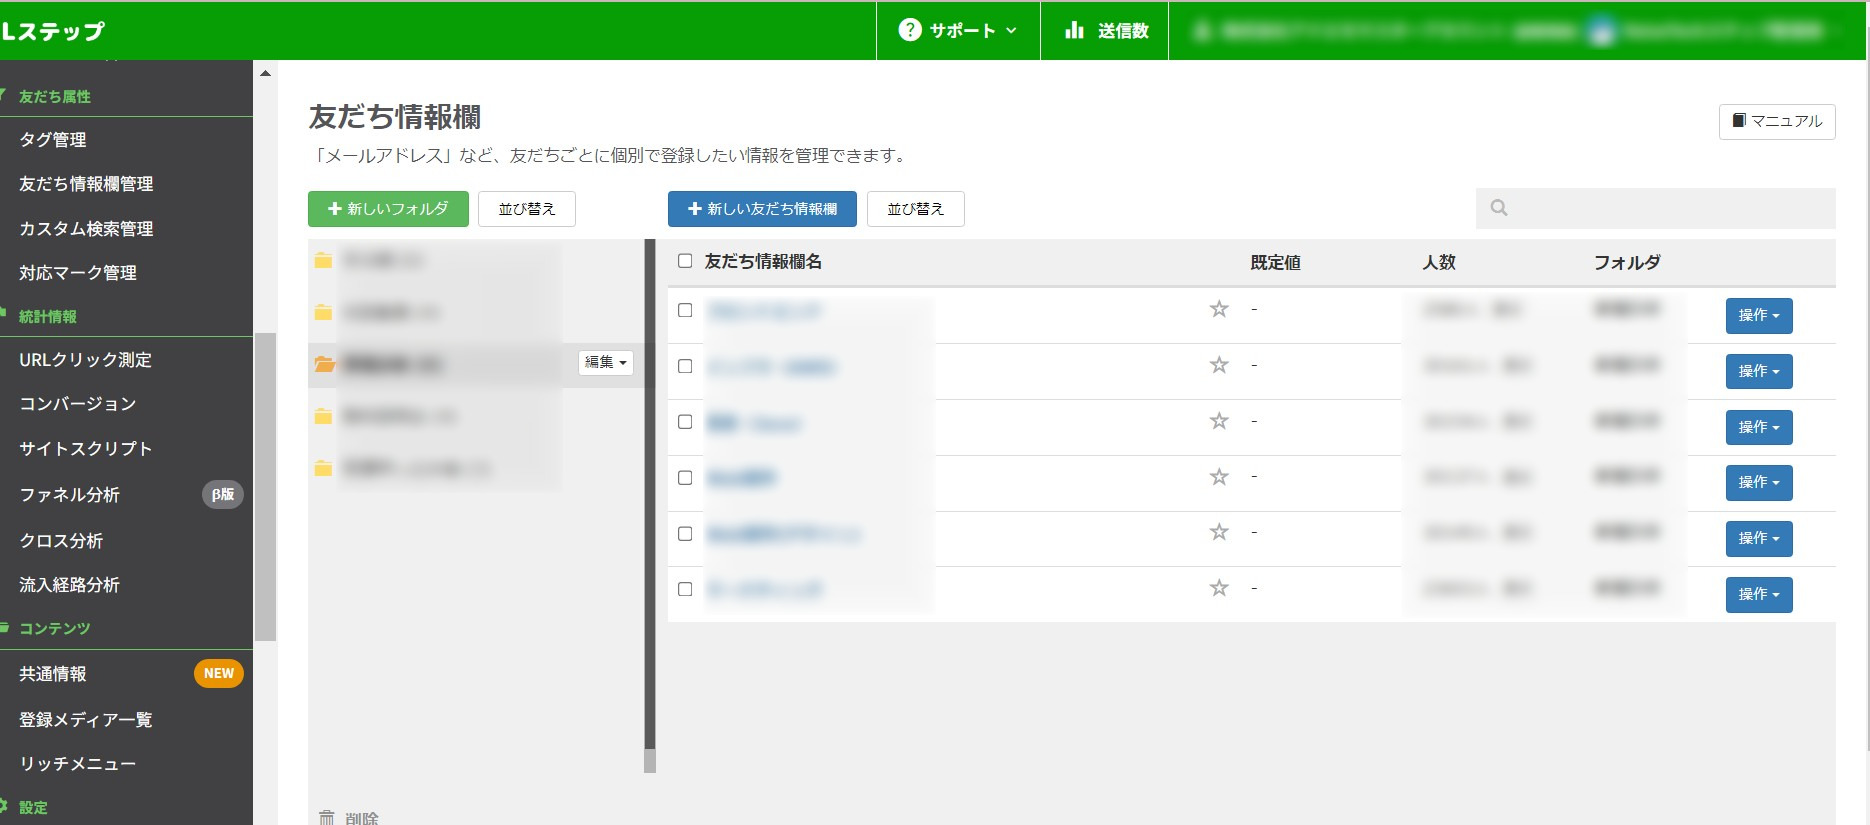Open the マニュアル button
Viewport: 1870px width, 825px height.
pos(1777,121)
